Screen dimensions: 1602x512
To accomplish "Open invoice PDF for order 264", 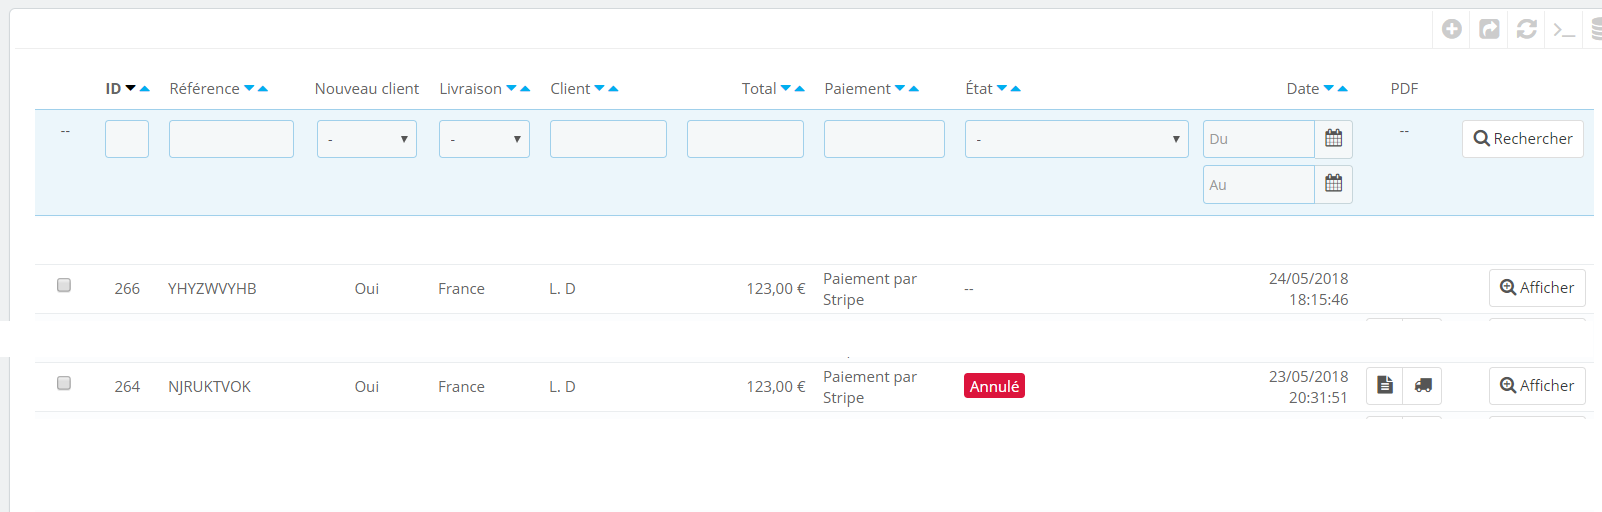I will coord(1385,385).
